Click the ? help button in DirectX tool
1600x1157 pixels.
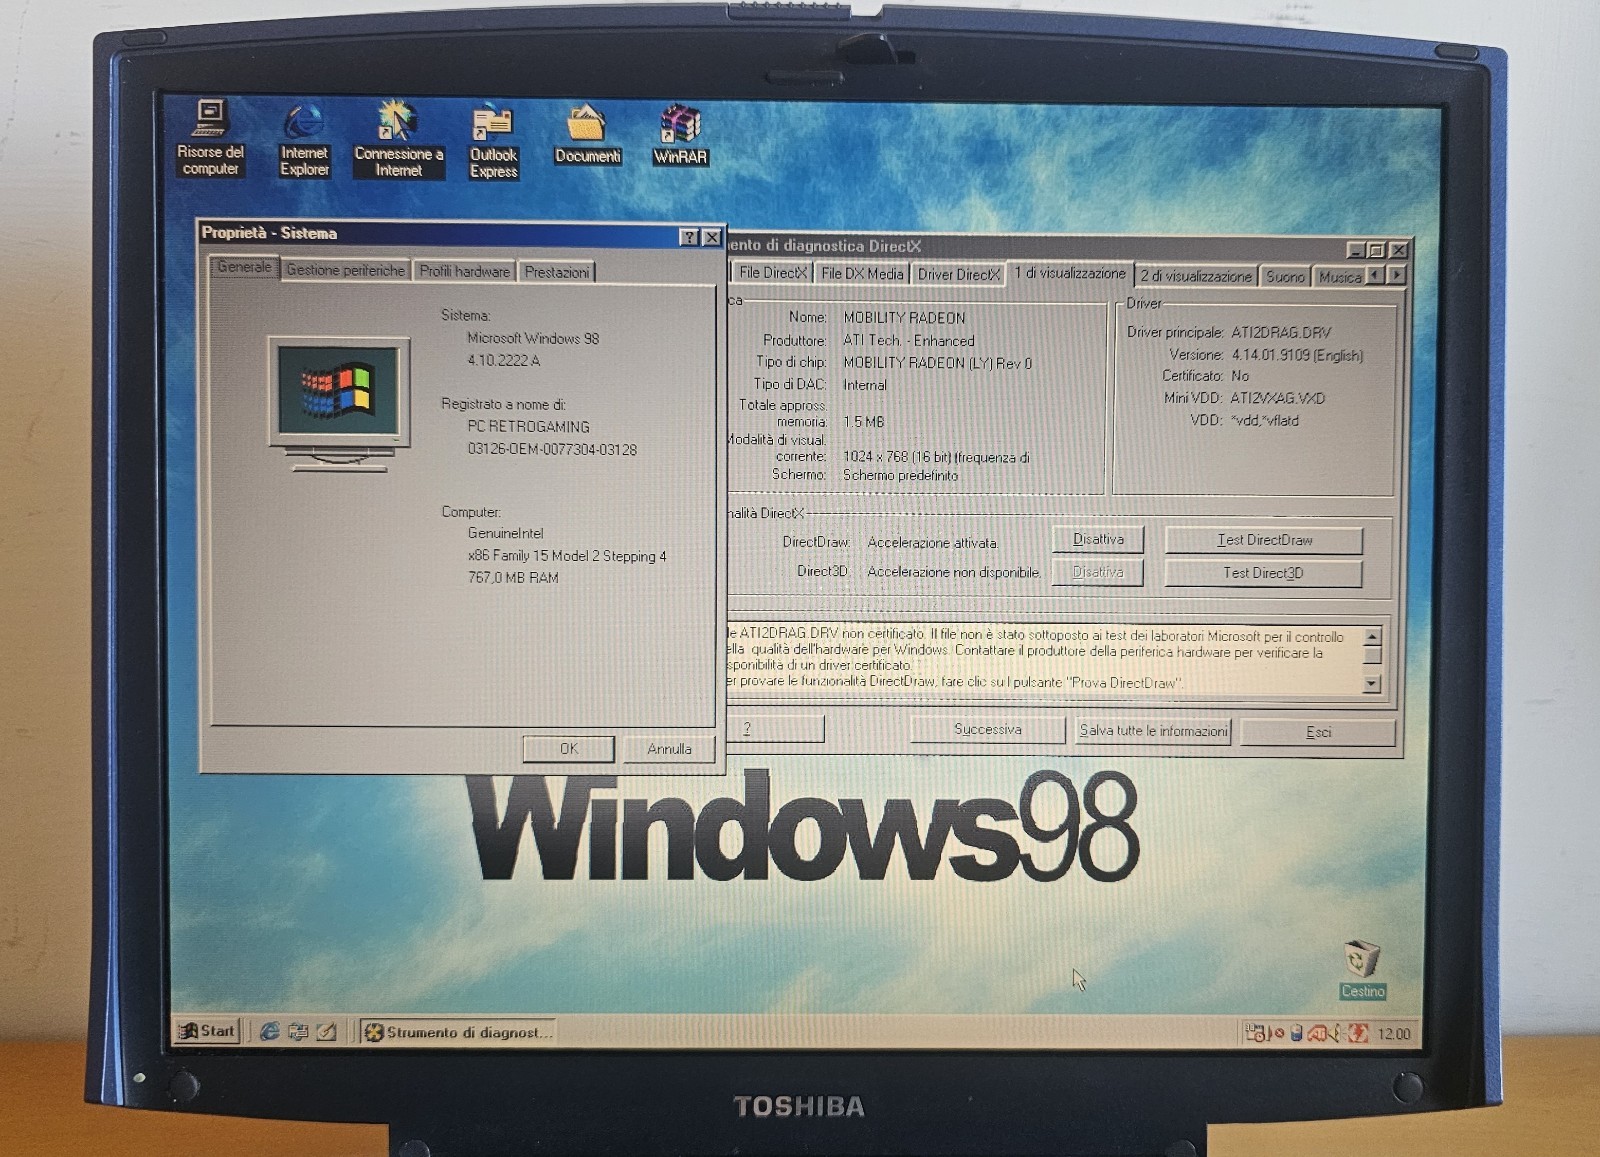click(x=775, y=729)
